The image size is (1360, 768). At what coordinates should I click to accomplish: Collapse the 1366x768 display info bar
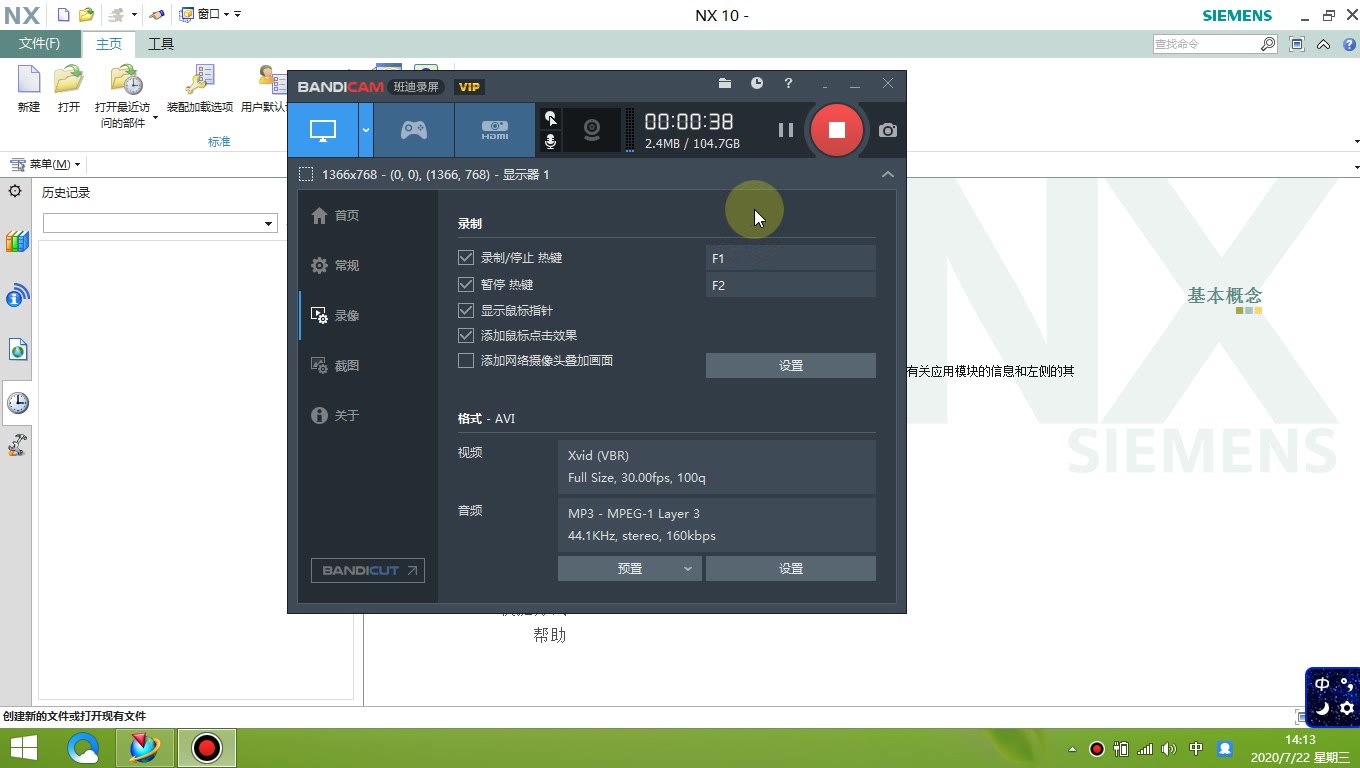tap(887, 175)
